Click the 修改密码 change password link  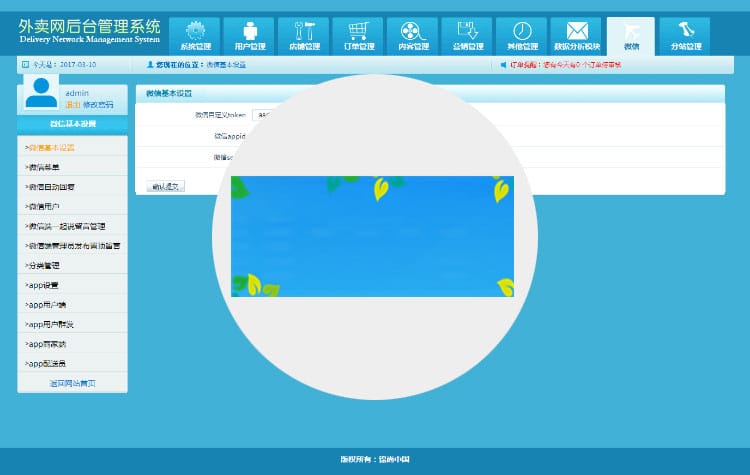[98, 105]
